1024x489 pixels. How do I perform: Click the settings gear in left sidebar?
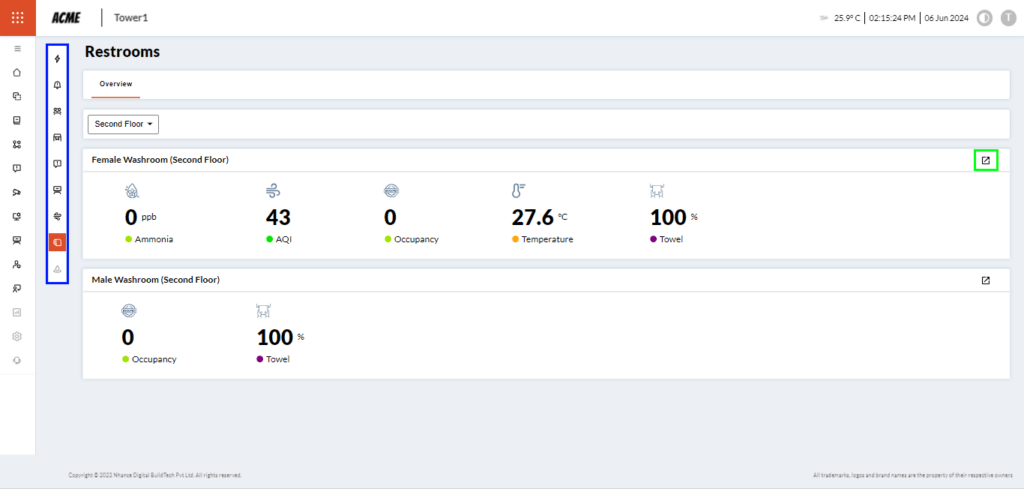point(17,336)
